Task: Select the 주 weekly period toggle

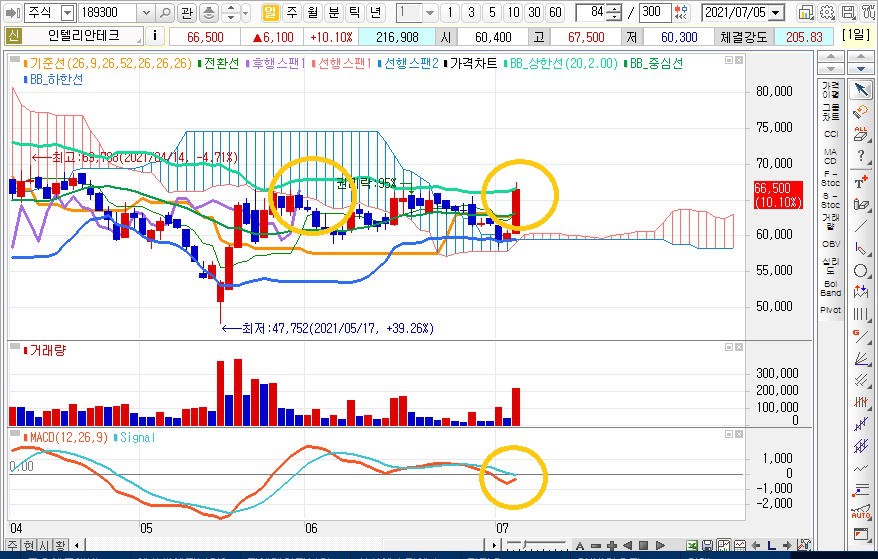Action: pyautogui.click(x=291, y=12)
